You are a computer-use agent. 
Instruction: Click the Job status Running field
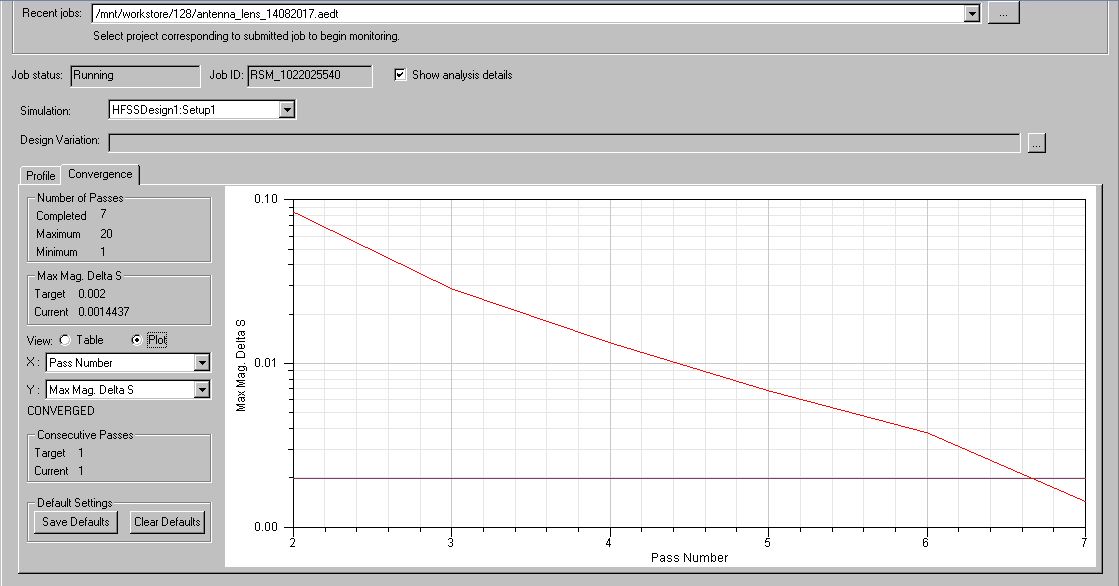(134, 75)
